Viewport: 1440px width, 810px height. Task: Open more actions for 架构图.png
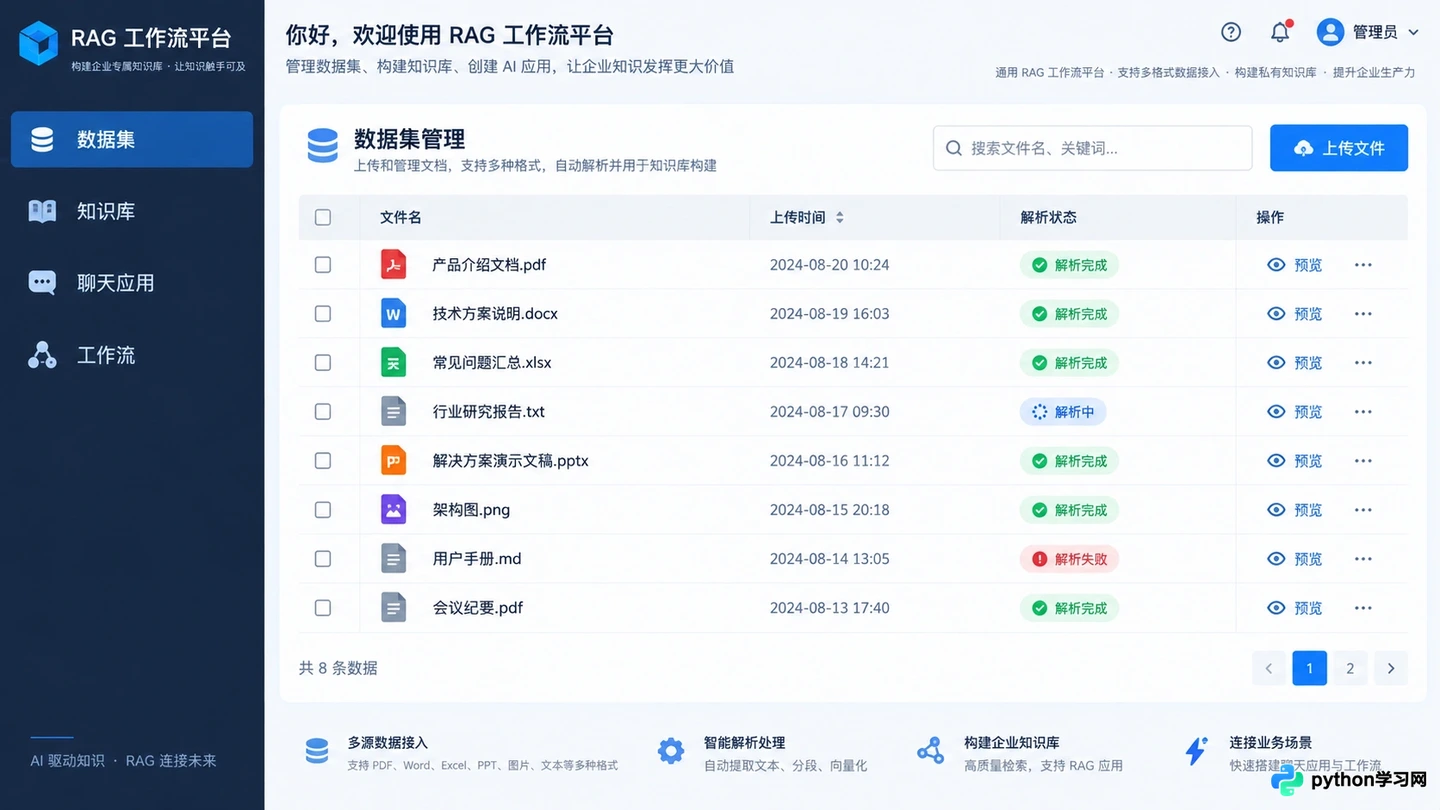[x=1363, y=510]
